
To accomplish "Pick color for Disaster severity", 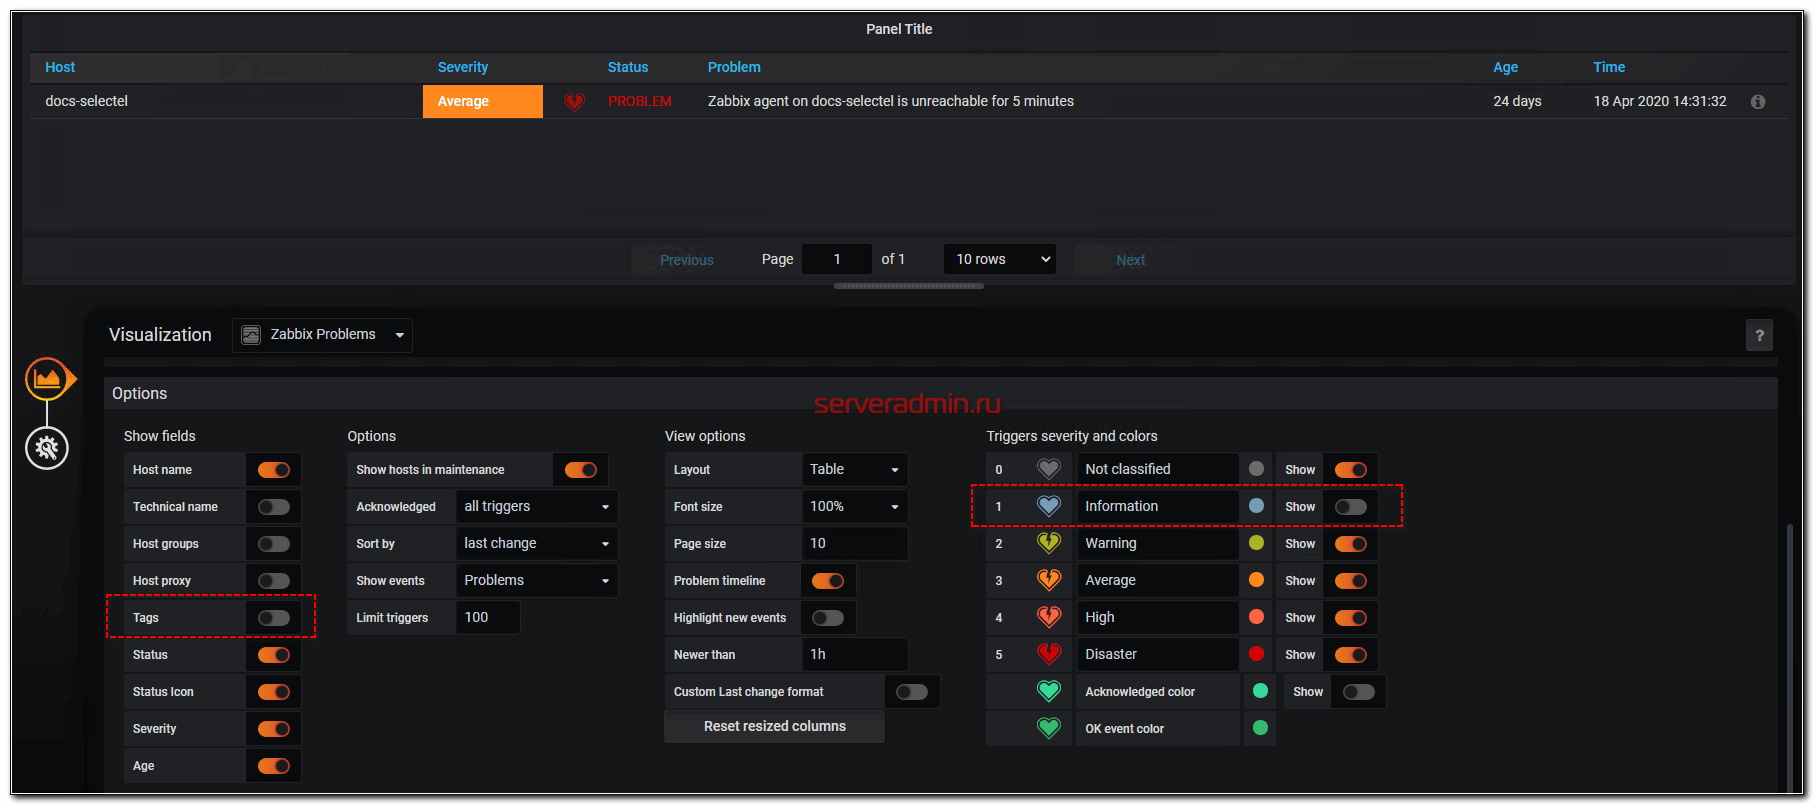I will [1256, 654].
